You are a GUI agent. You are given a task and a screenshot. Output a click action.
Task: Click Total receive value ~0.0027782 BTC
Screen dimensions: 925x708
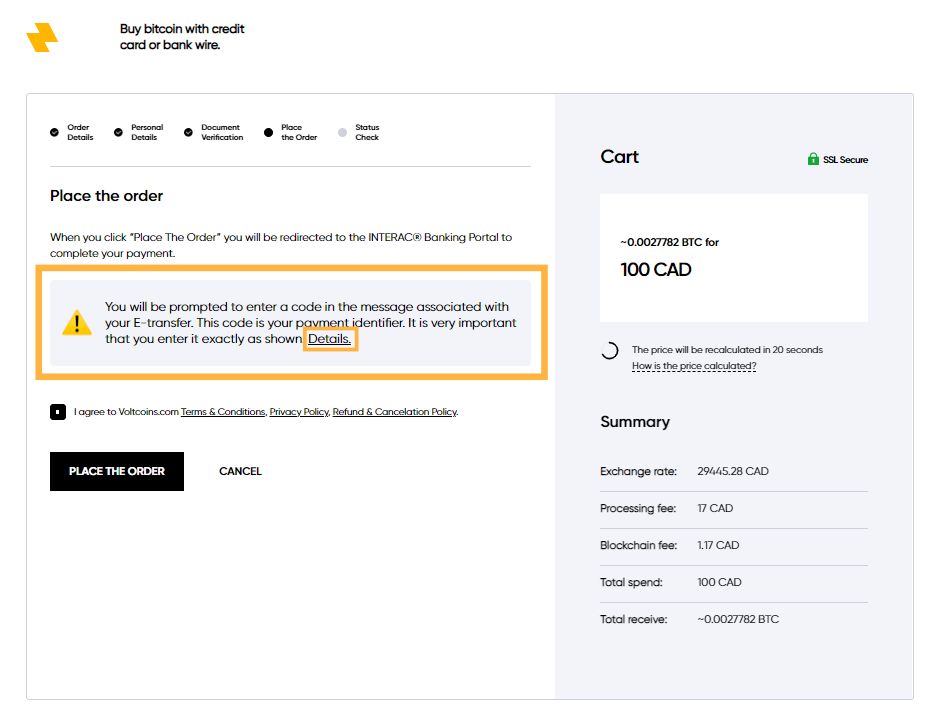738,620
